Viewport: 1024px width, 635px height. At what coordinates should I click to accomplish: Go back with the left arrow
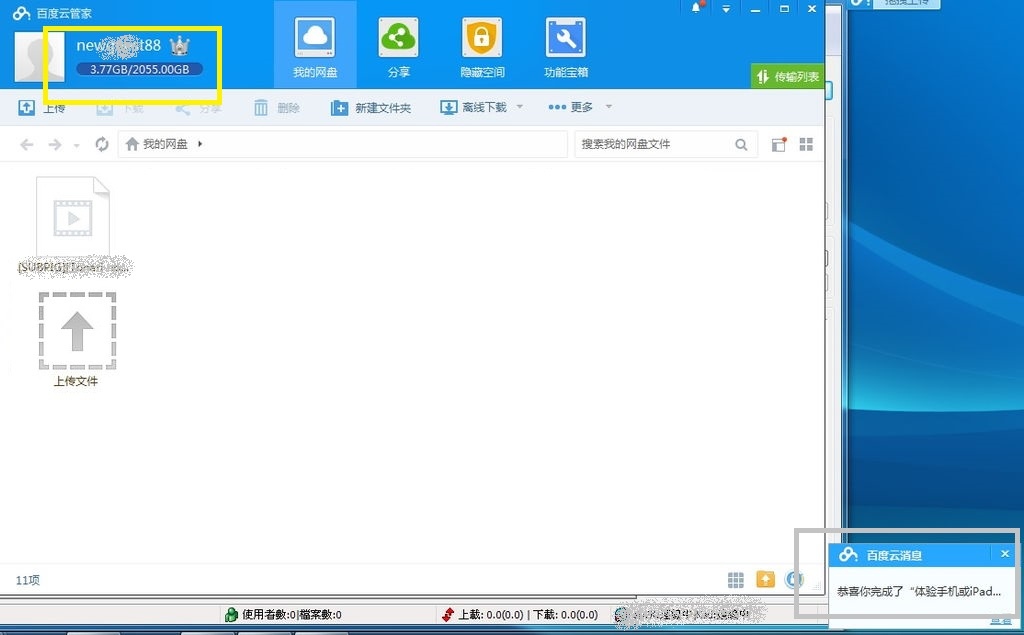(27, 144)
